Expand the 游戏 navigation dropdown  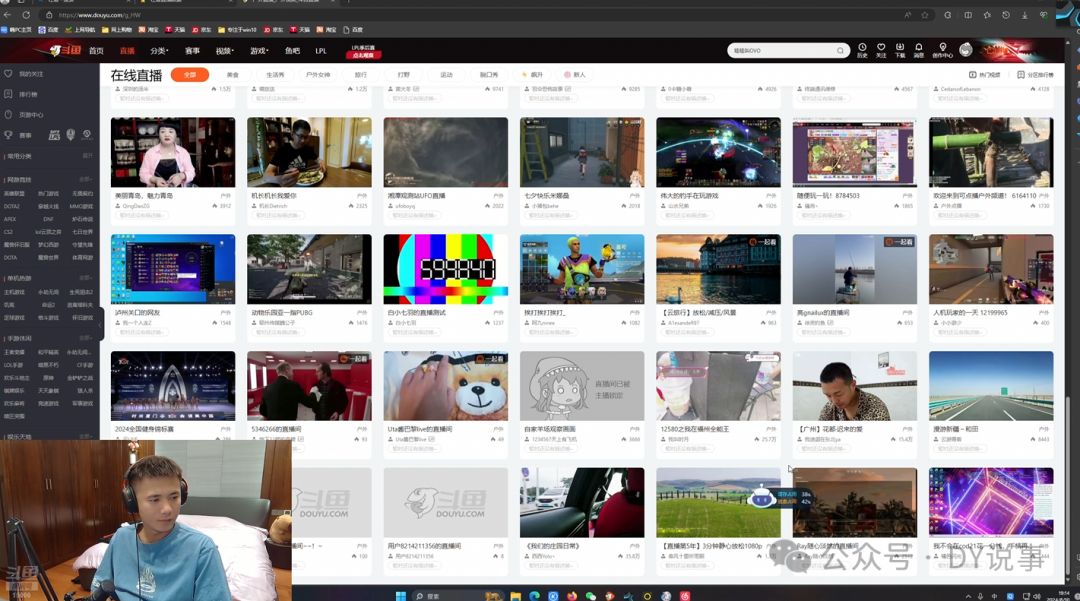[259, 50]
